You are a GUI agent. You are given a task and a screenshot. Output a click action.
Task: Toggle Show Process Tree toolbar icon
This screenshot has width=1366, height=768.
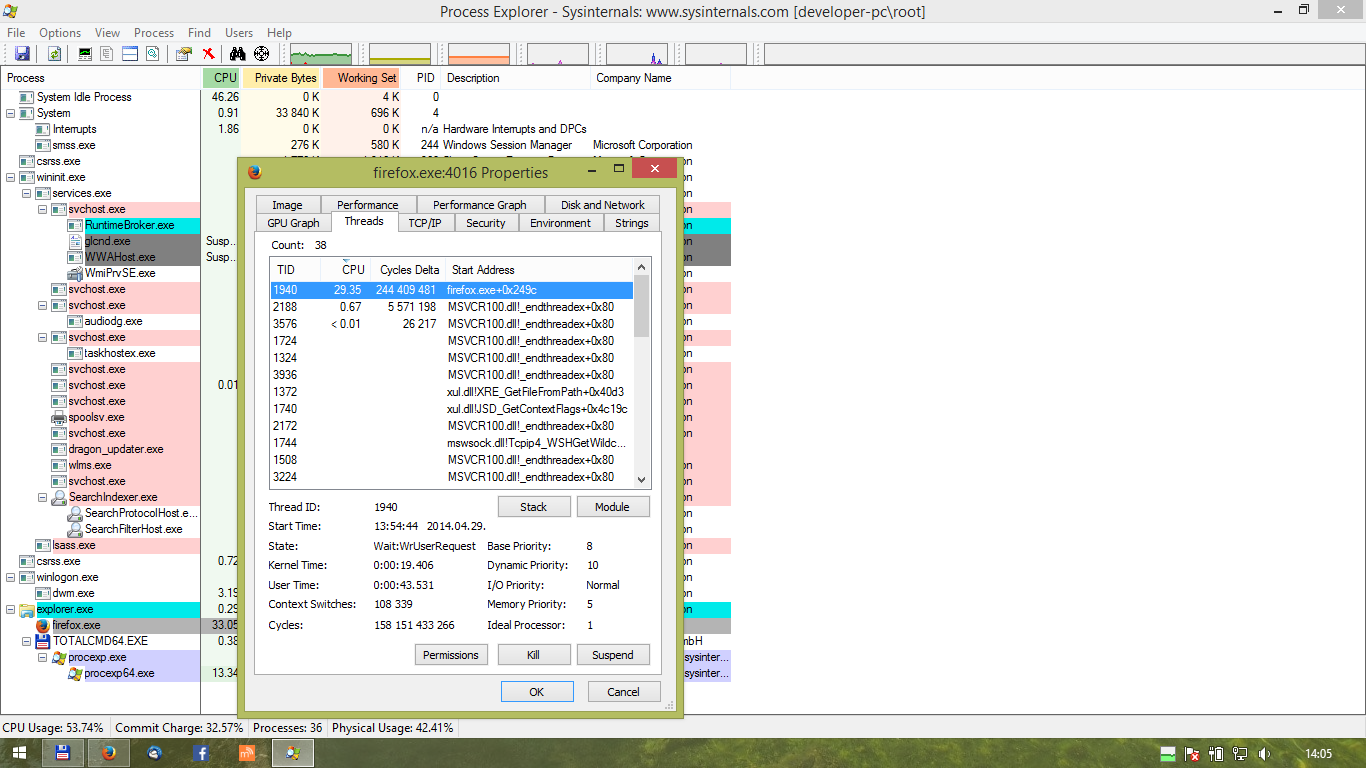point(107,54)
